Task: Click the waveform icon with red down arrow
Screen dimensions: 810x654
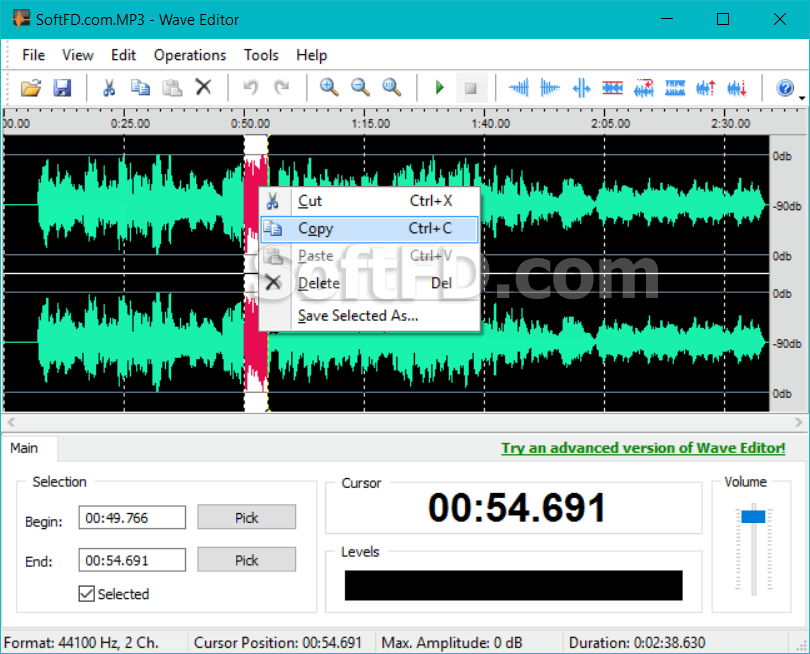Action: click(737, 88)
